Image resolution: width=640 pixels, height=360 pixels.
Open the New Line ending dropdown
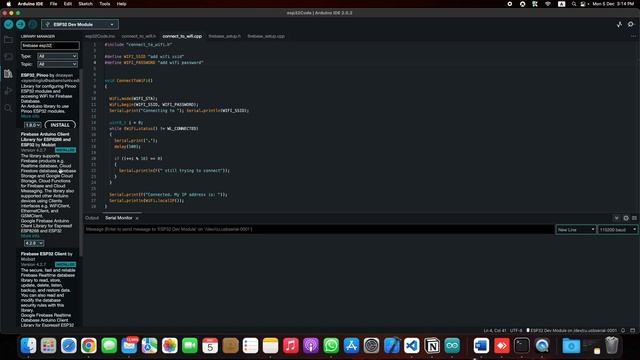tap(576, 230)
